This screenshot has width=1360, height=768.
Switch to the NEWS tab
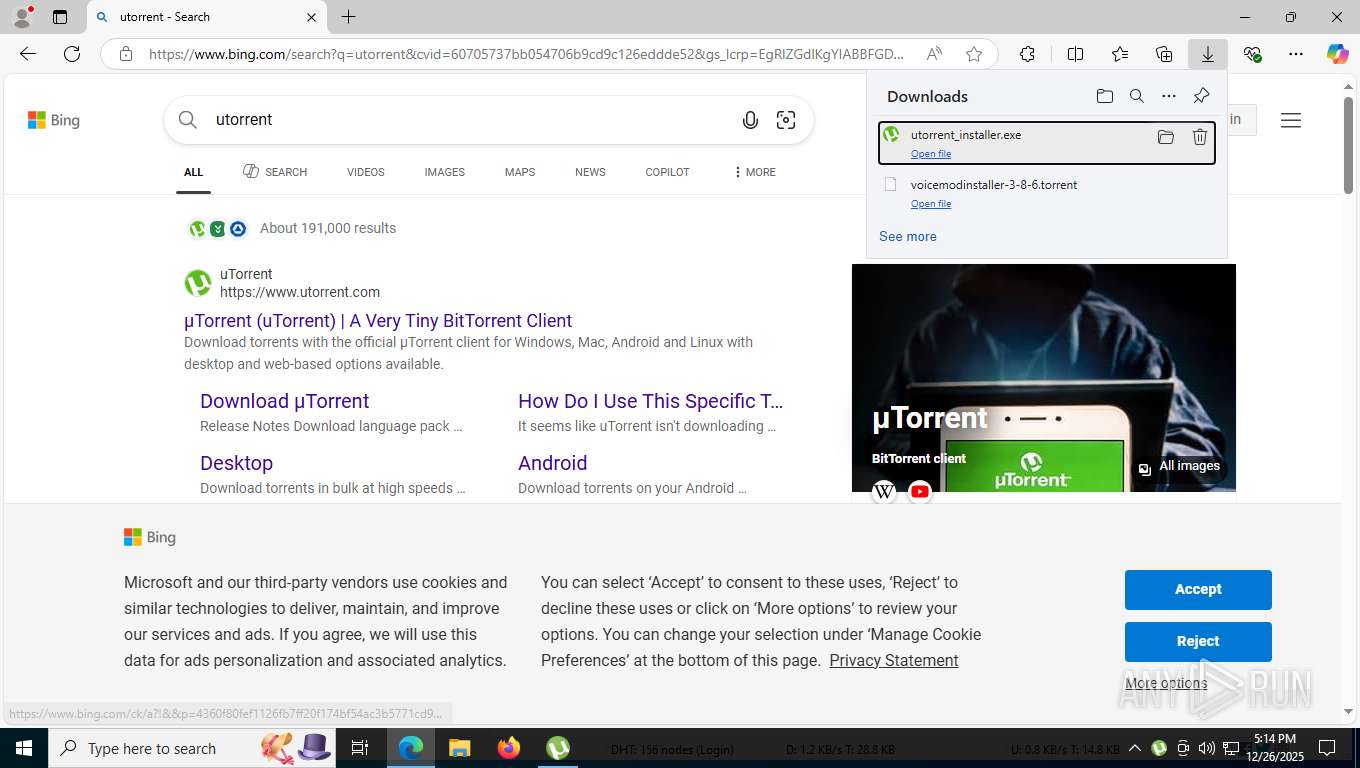[x=590, y=172]
